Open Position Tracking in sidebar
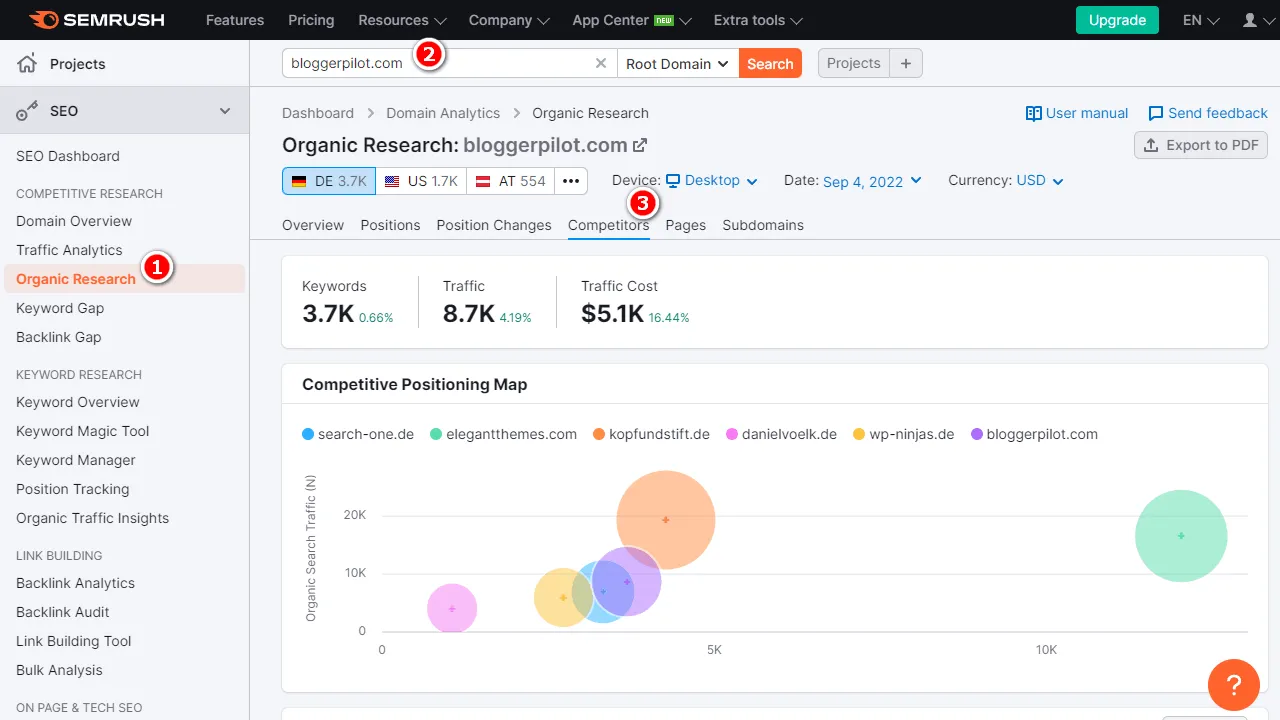 (x=73, y=489)
